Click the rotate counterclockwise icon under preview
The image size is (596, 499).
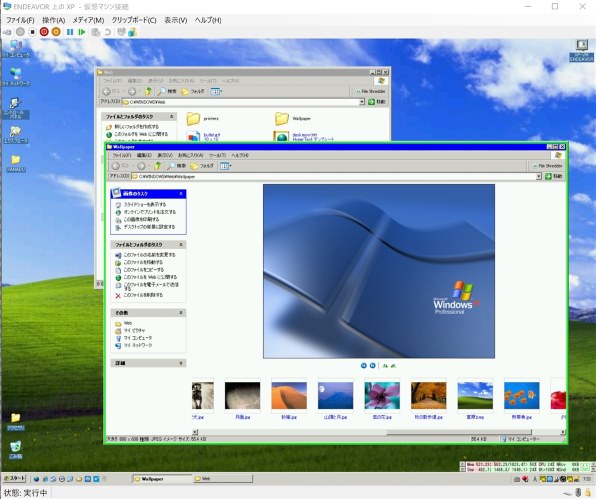point(393,366)
